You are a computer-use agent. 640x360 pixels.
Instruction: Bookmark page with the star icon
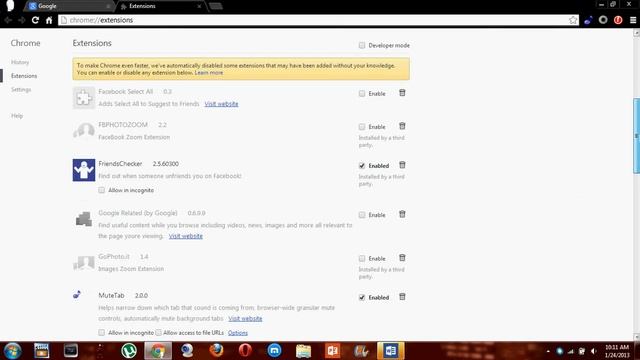coord(573,20)
